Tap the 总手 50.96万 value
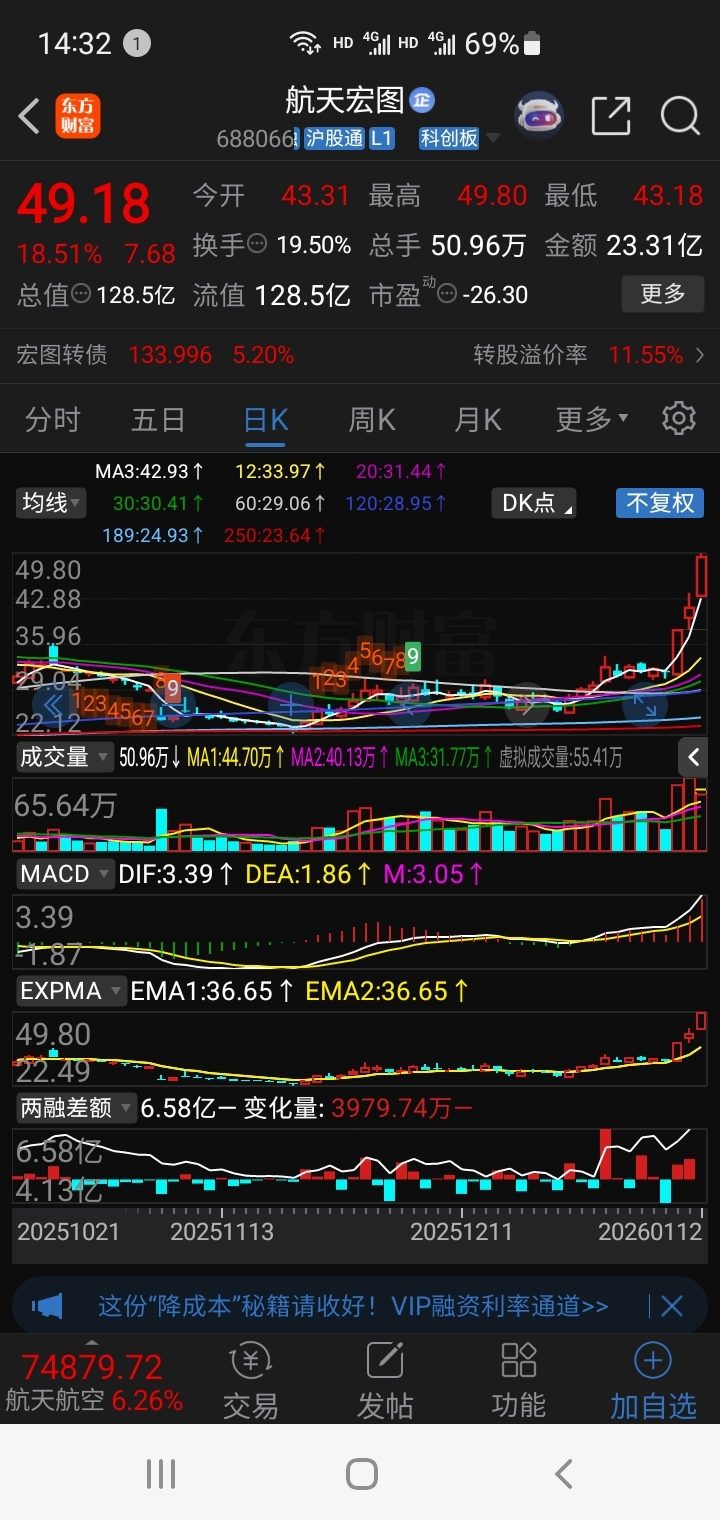 478,245
